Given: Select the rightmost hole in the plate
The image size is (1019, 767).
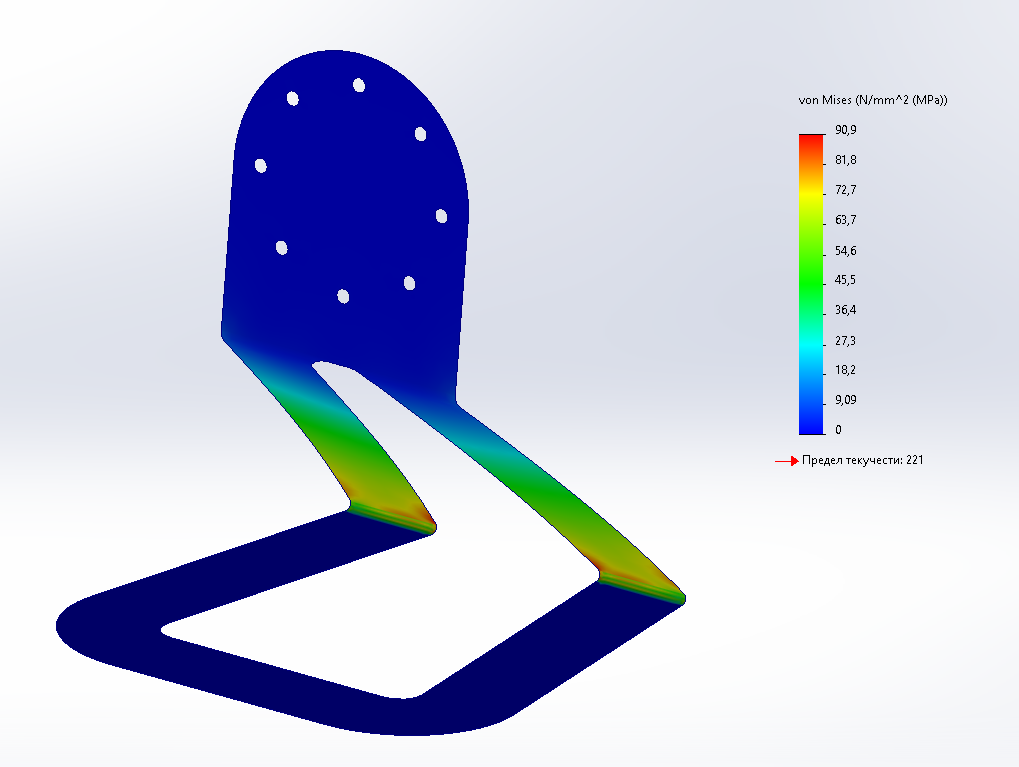Looking at the screenshot, I should (x=441, y=216).
